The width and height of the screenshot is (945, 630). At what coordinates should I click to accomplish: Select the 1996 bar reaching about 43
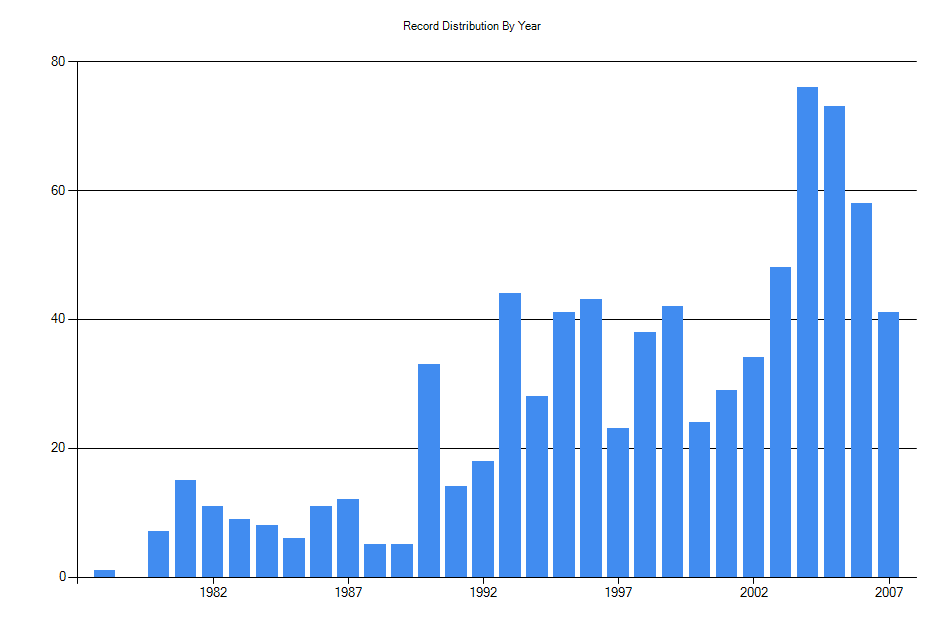[591, 438]
